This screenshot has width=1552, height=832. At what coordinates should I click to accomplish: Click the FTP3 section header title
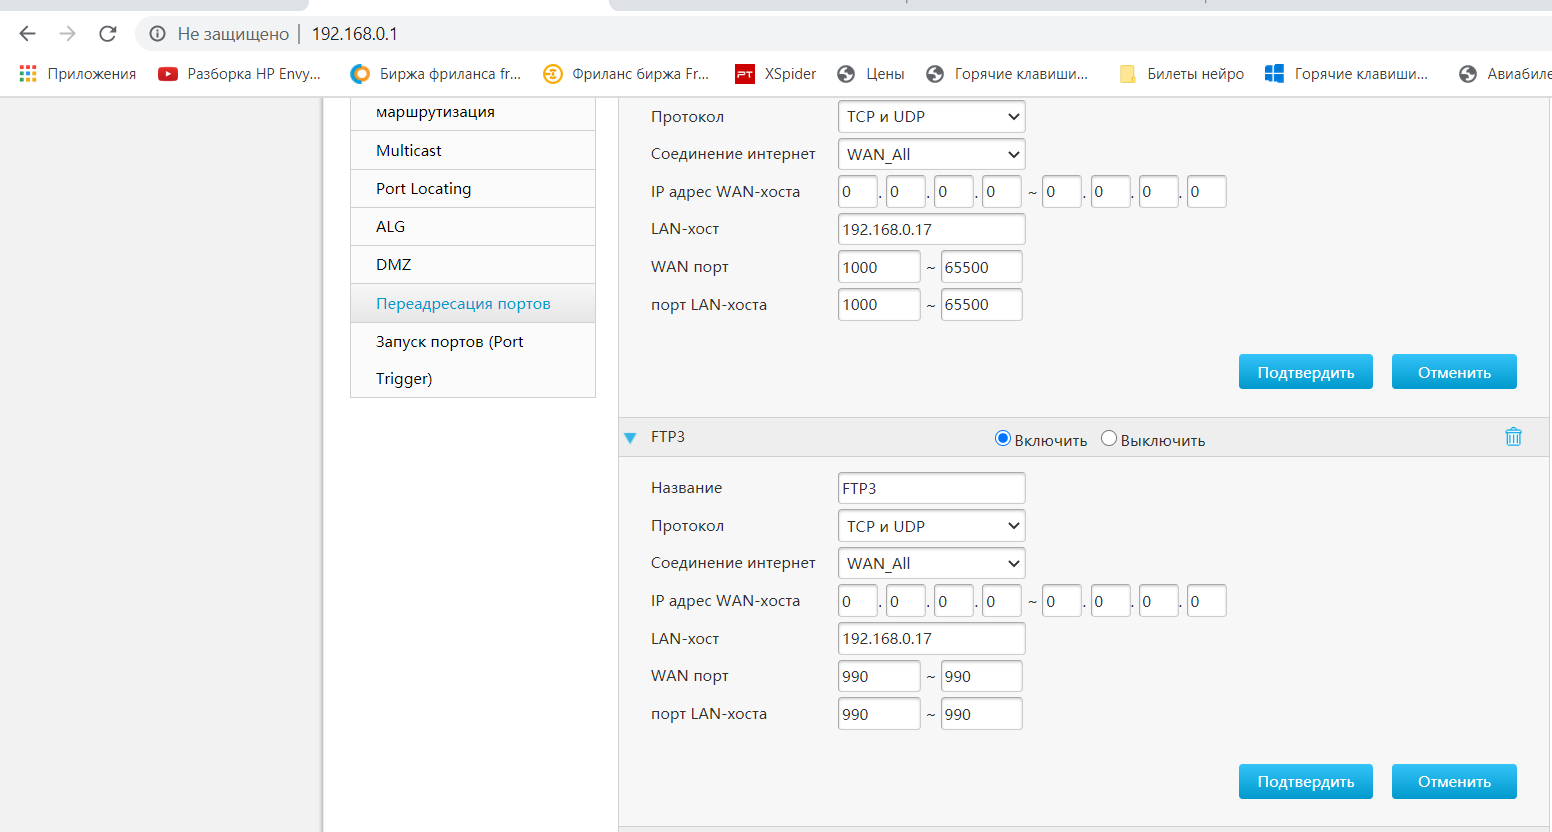[668, 437]
